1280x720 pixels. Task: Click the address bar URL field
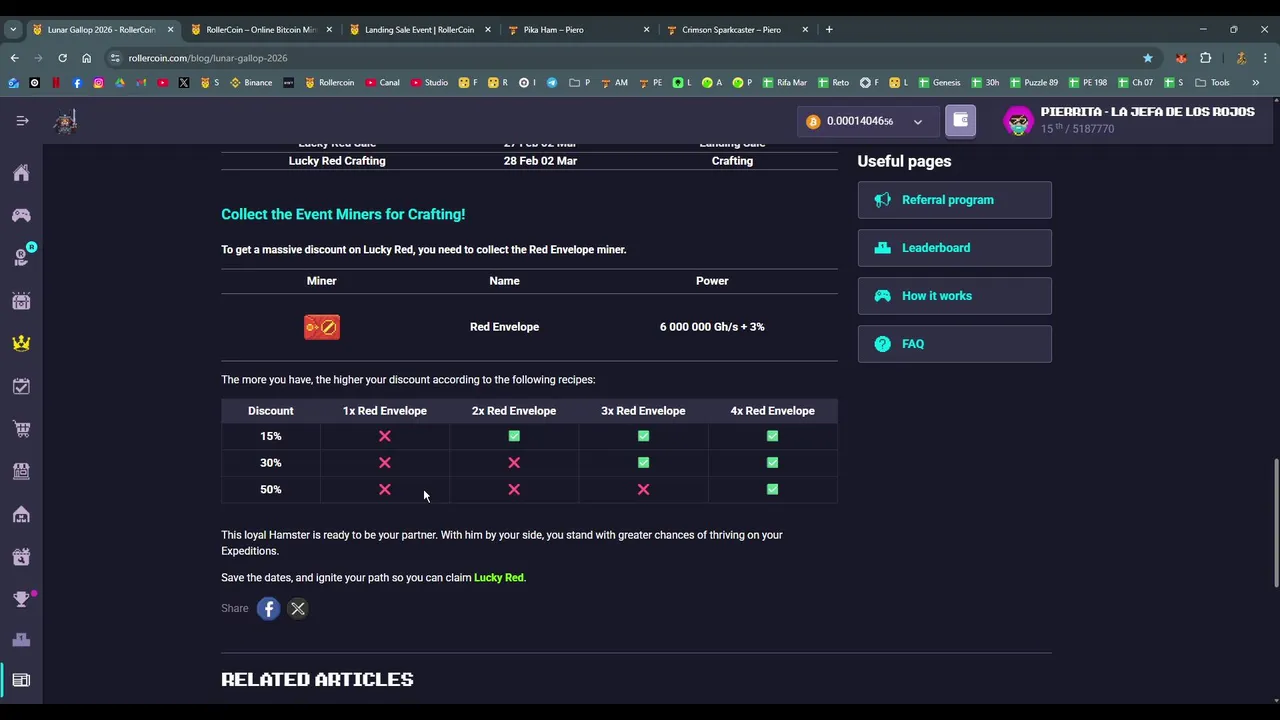(630, 58)
